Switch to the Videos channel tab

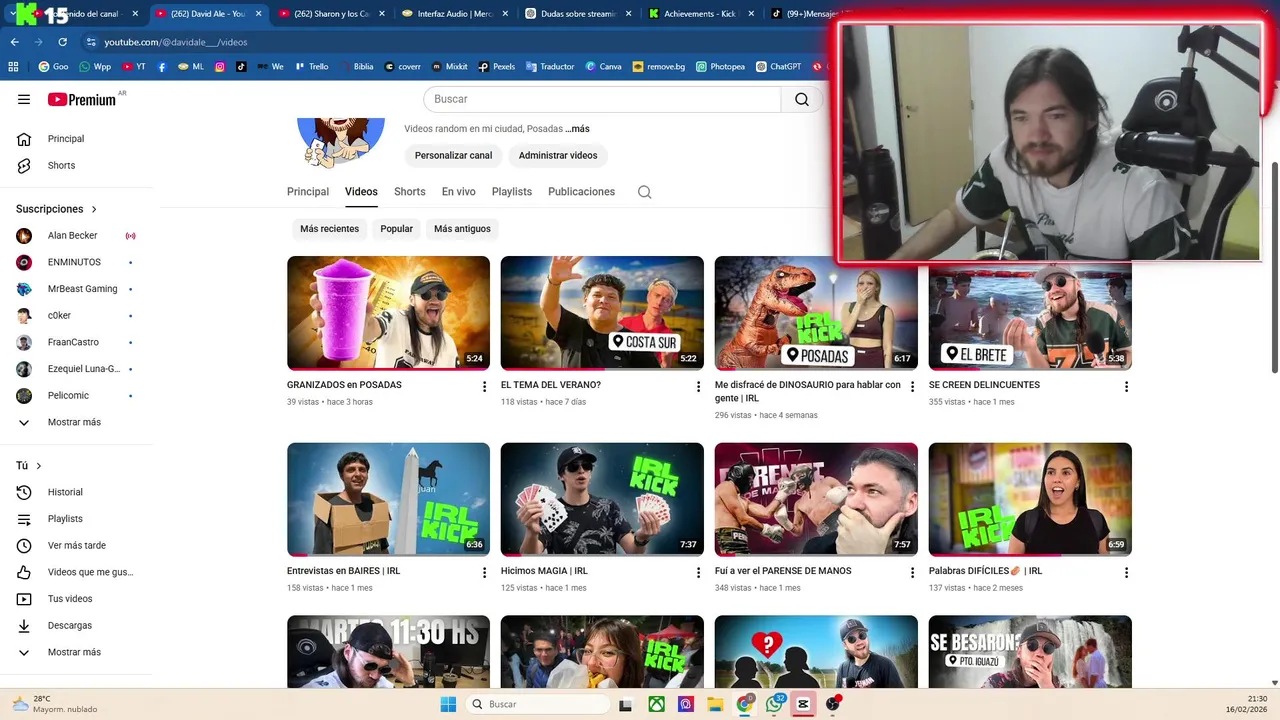(x=361, y=192)
